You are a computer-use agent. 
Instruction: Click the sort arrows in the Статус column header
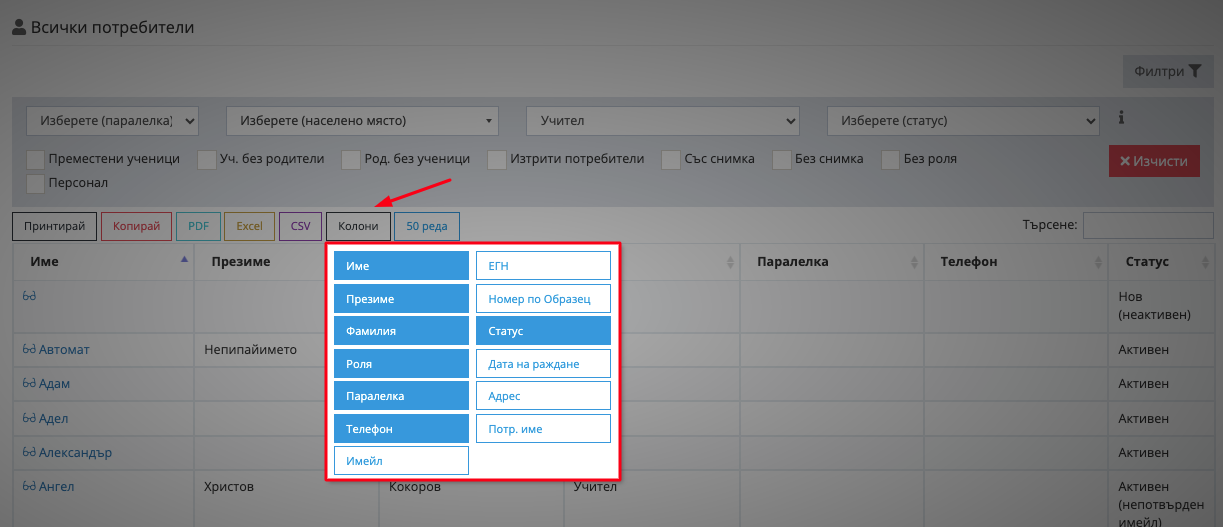pyautogui.click(x=1205, y=262)
